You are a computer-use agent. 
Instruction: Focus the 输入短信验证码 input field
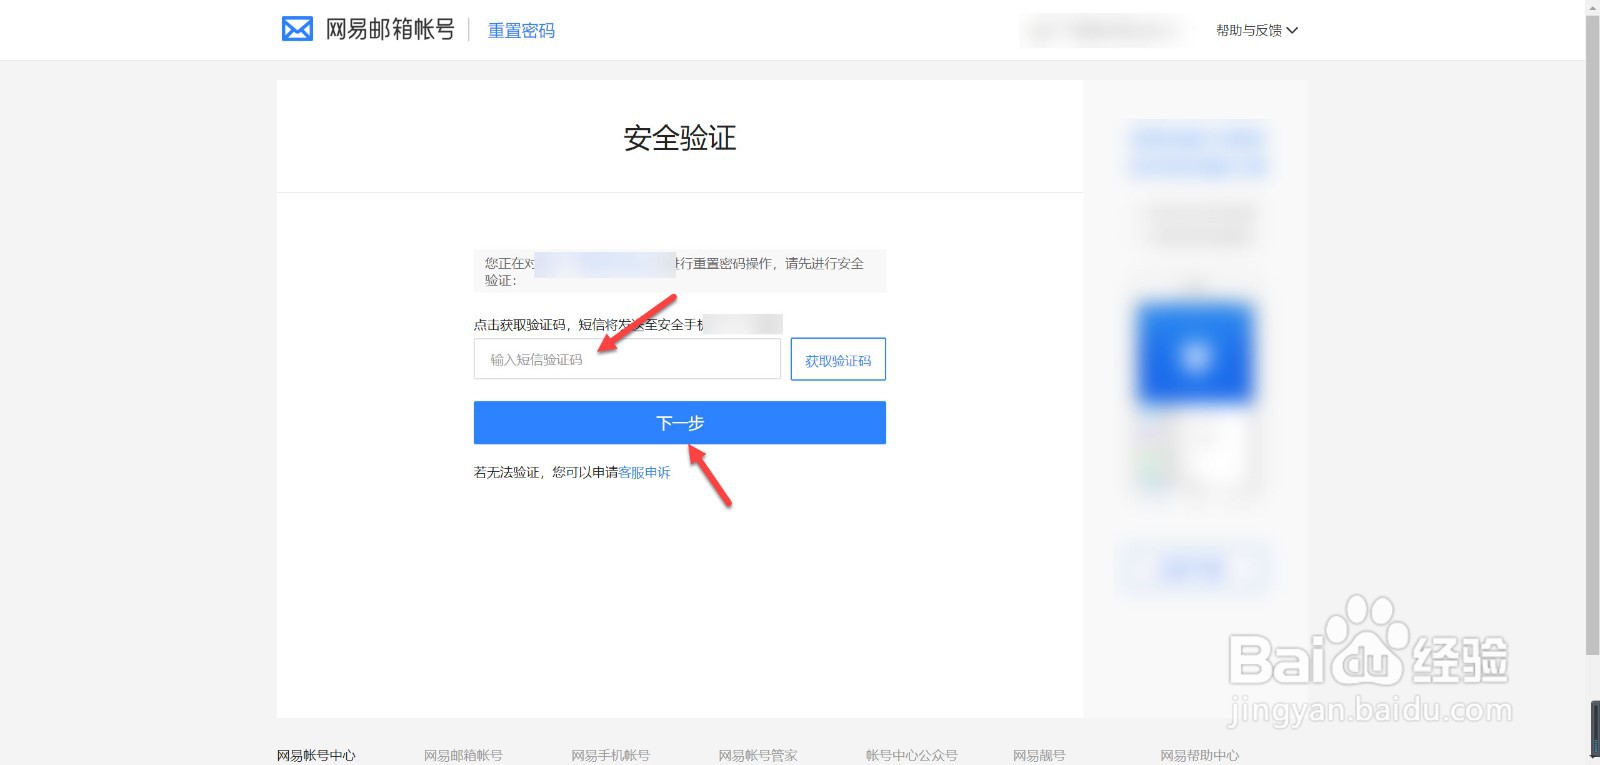(627, 359)
